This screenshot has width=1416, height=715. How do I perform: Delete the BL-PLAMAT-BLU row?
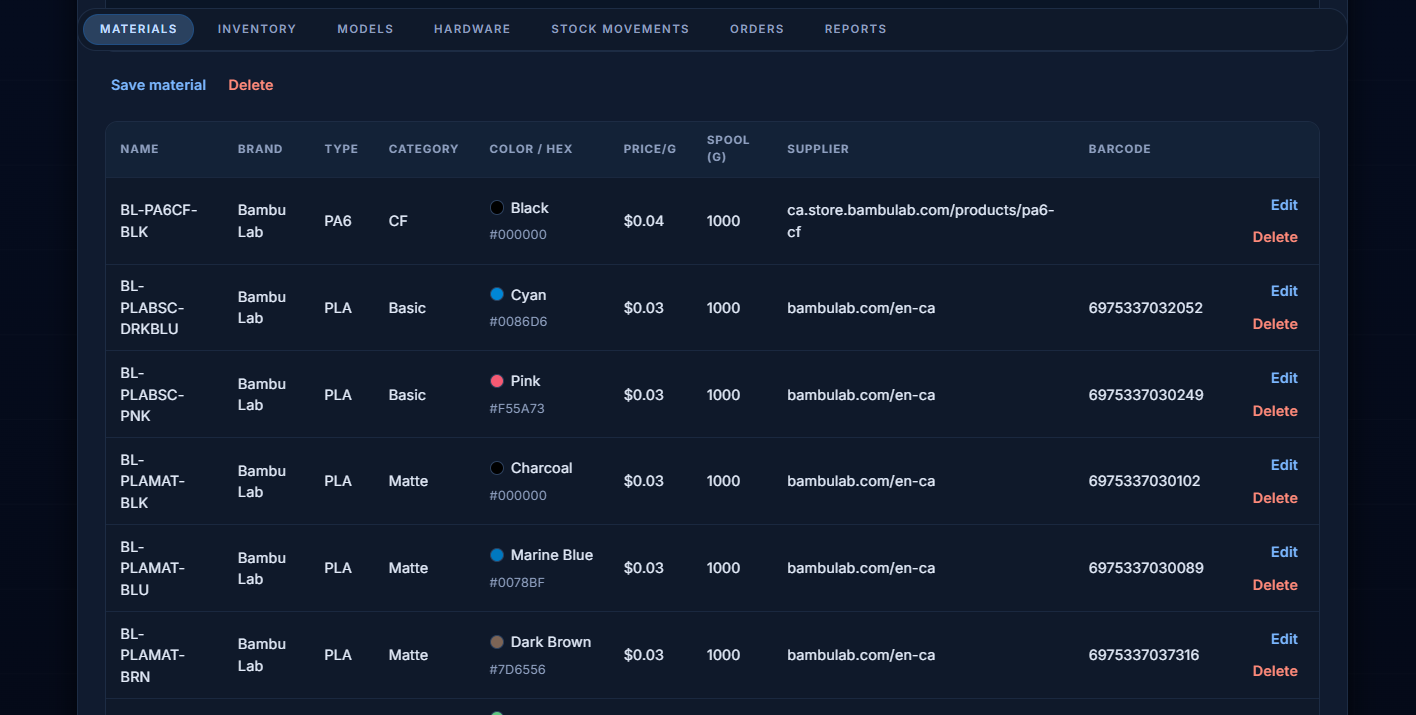[x=1275, y=585]
